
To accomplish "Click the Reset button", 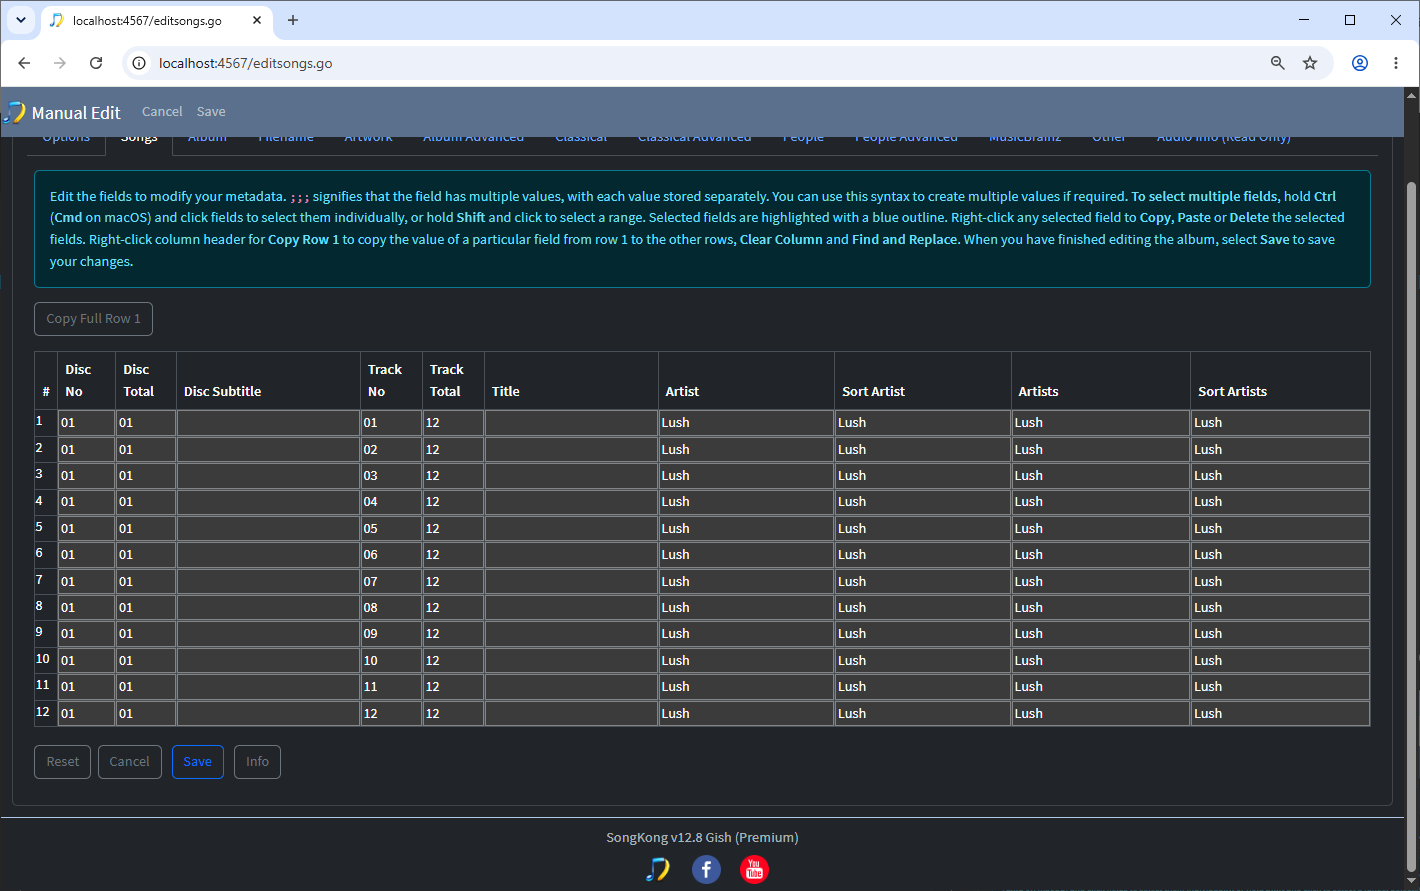I will coord(62,762).
